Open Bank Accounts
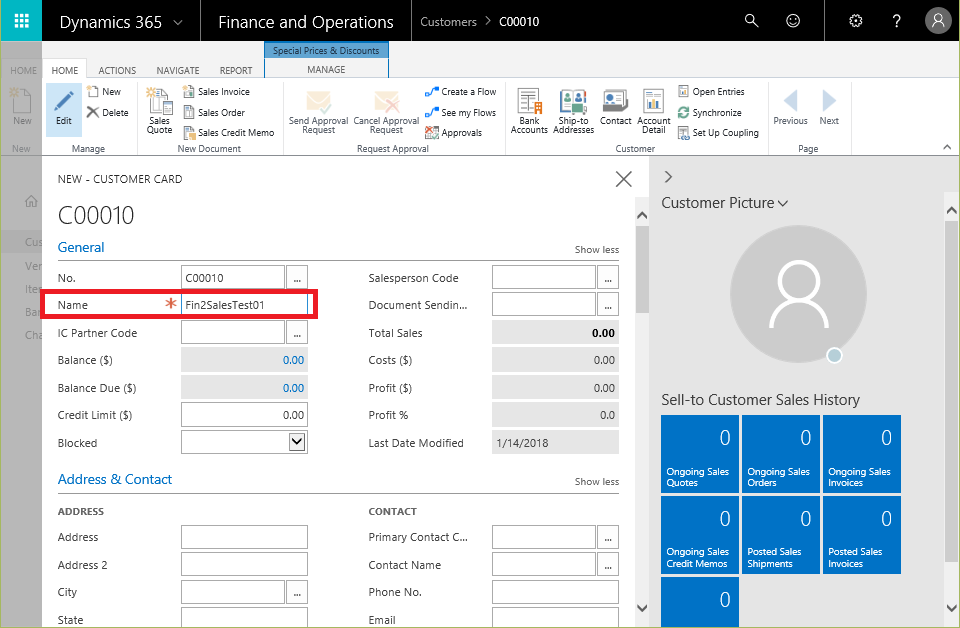 pyautogui.click(x=529, y=111)
